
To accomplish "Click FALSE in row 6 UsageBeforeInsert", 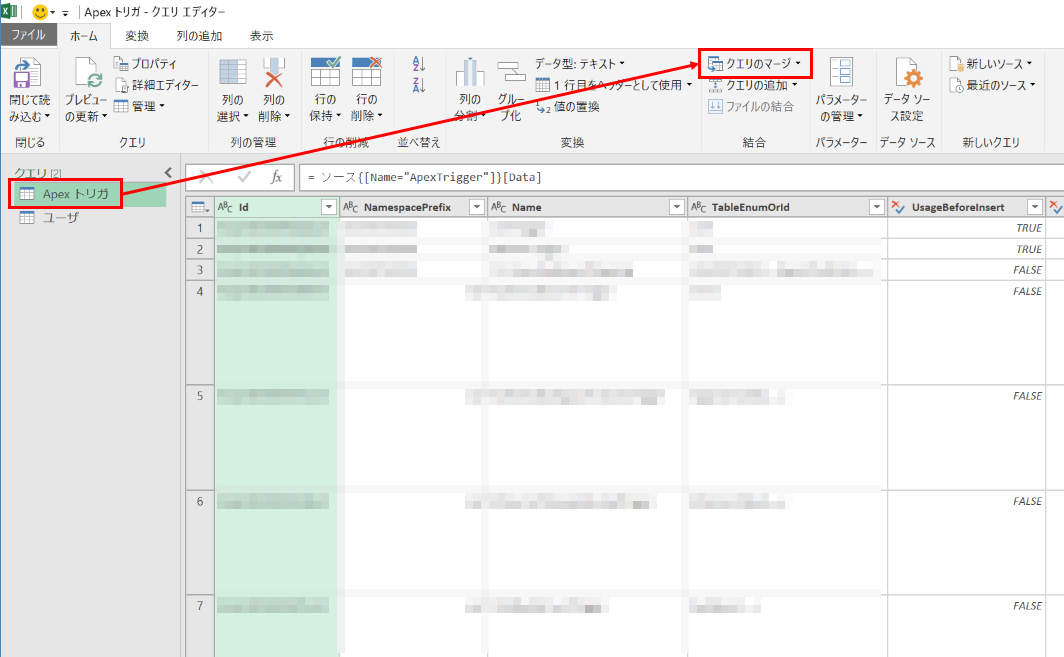I will [1027, 502].
